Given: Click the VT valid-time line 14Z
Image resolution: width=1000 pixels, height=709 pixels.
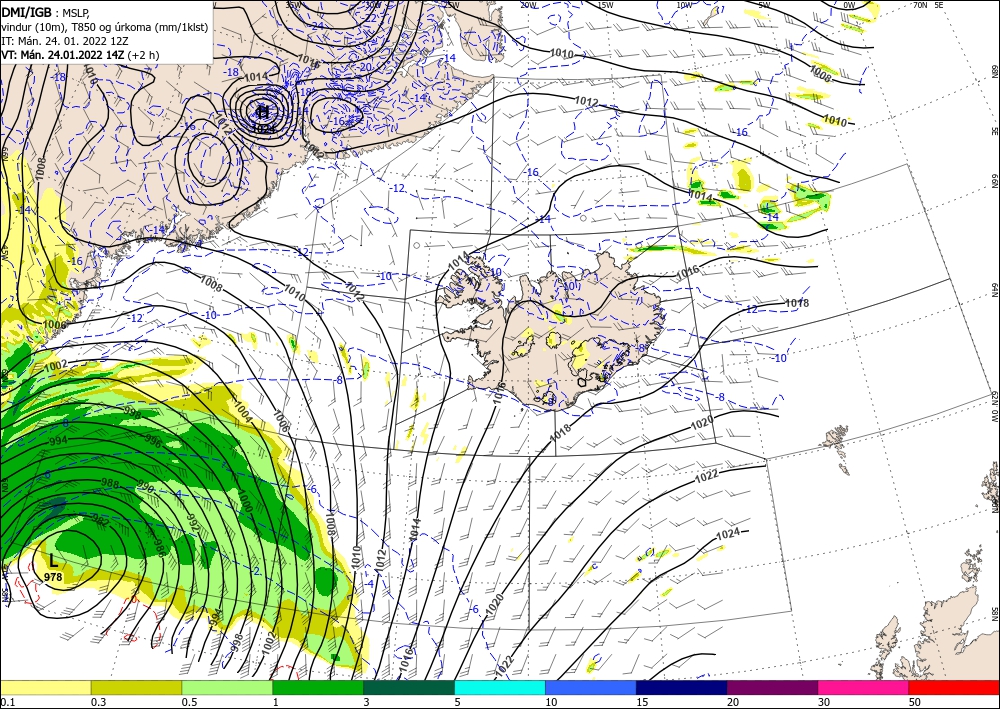Looking at the screenshot, I should click(80, 55).
